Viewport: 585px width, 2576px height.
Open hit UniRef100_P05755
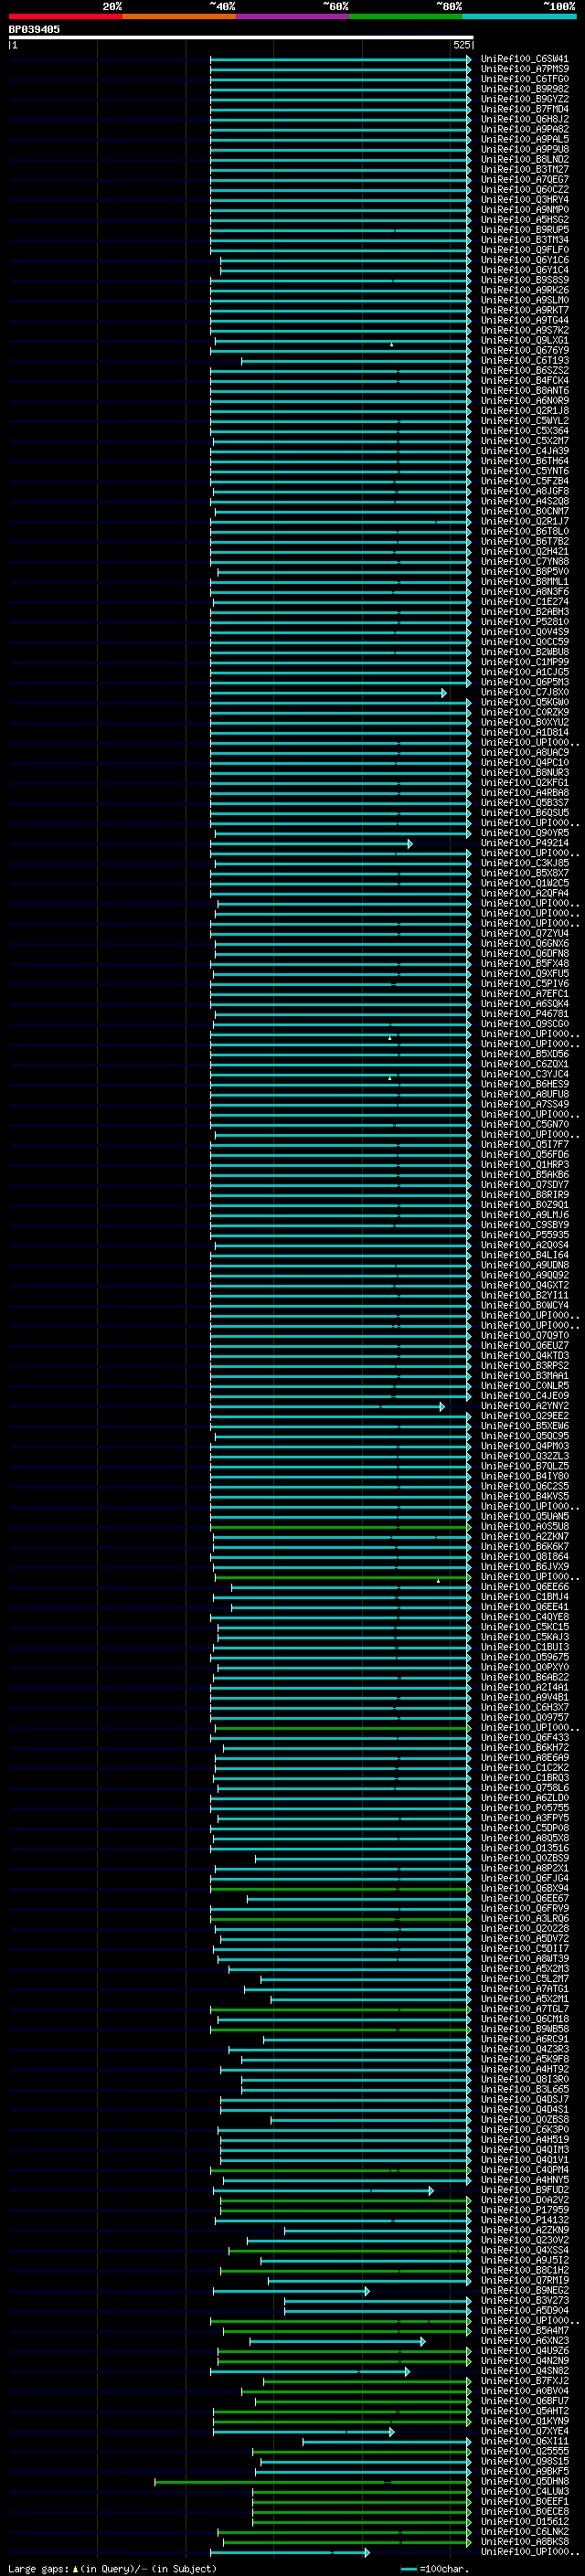[525, 1808]
